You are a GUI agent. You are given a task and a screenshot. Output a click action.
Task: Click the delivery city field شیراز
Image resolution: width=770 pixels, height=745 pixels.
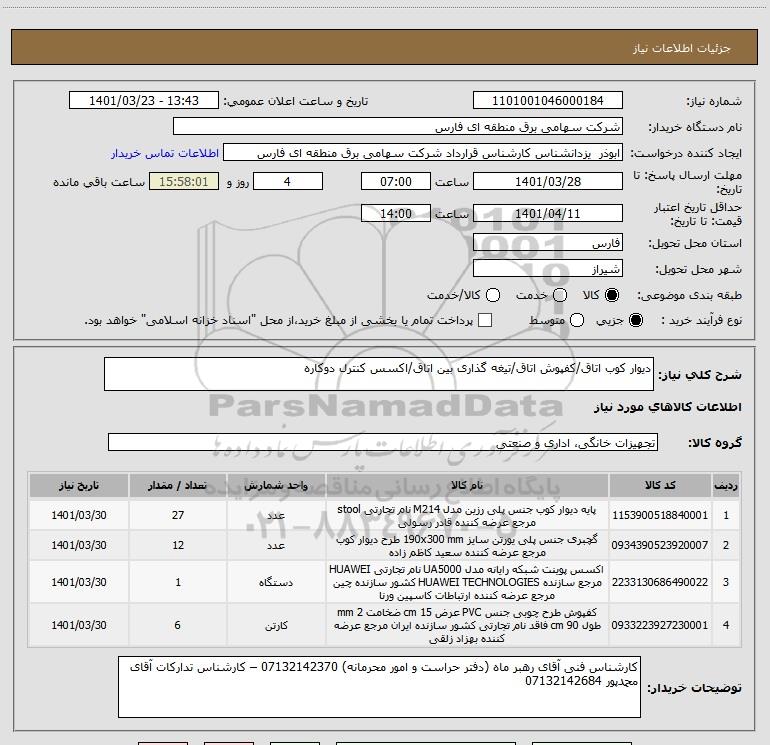(548, 269)
